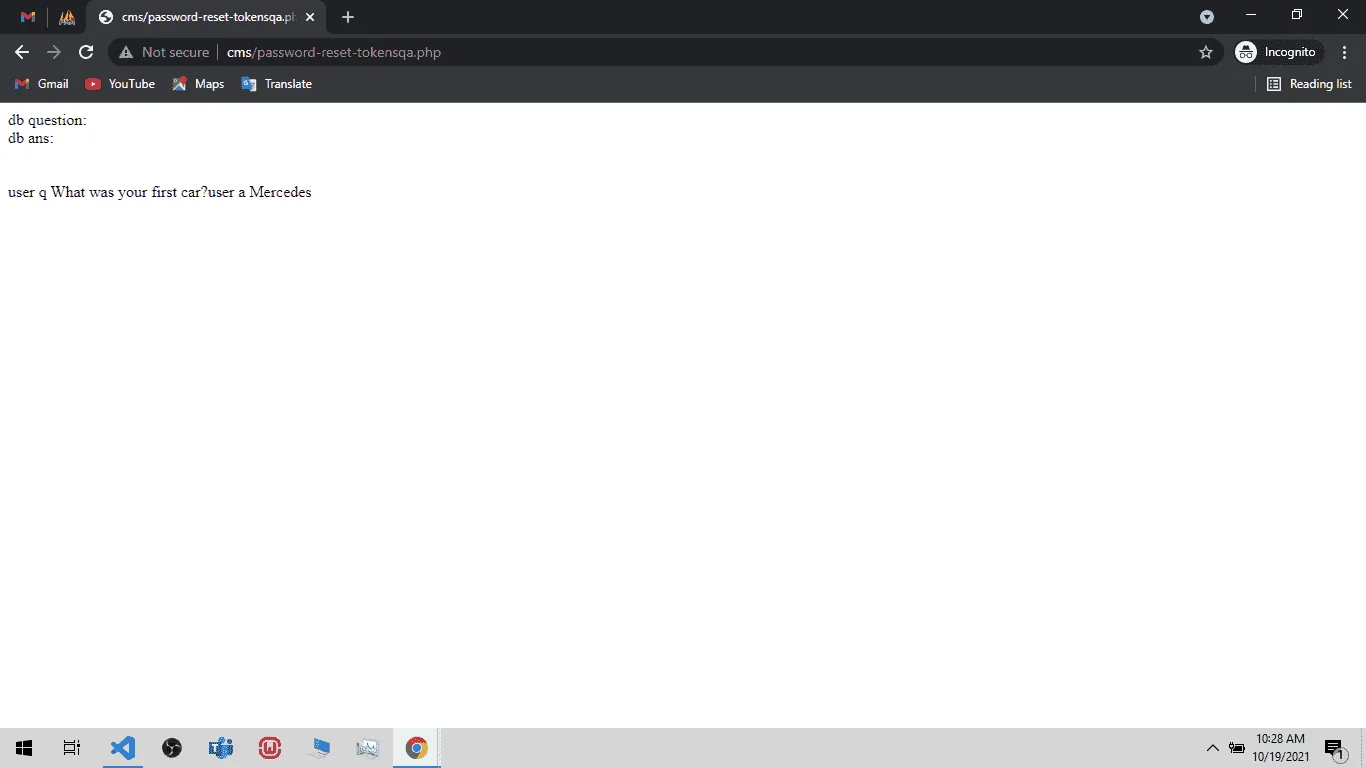1366x768 pixels.
Task: Click 'What was your first car?' text
Action: (x=129, y=192)
